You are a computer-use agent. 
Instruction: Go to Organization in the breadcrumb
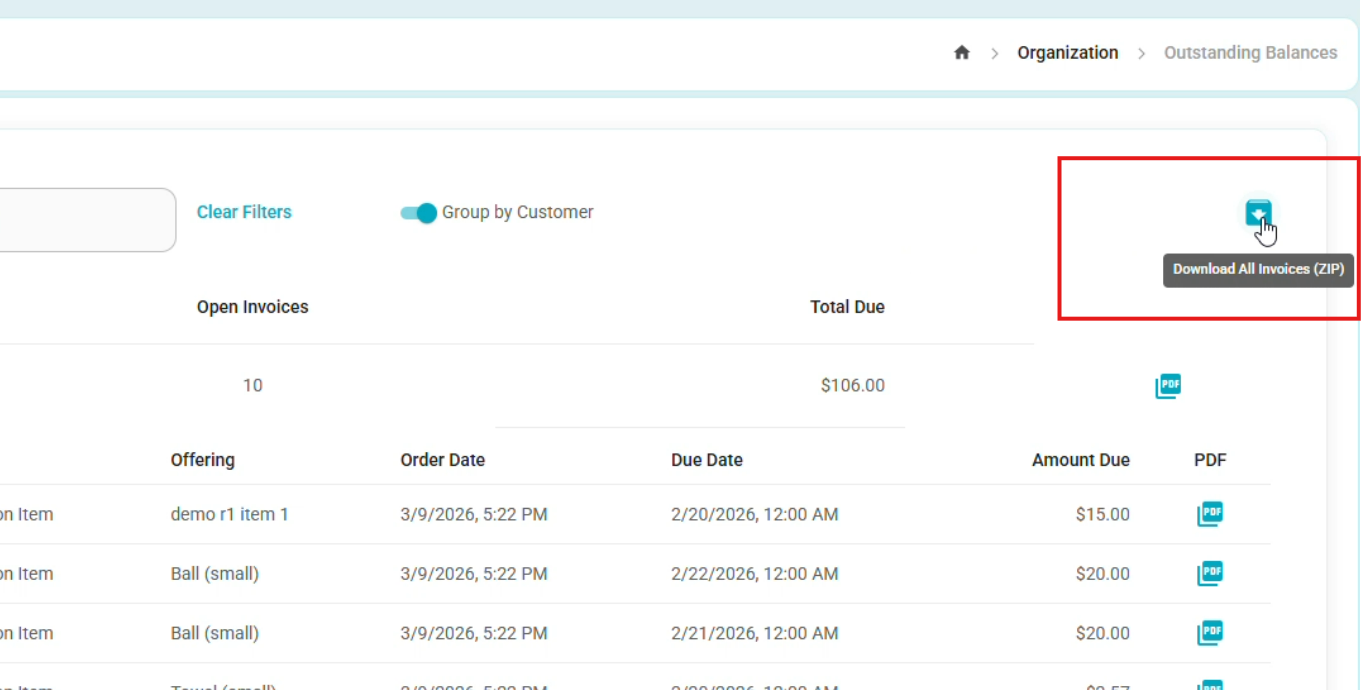[x=1068, y=53]
